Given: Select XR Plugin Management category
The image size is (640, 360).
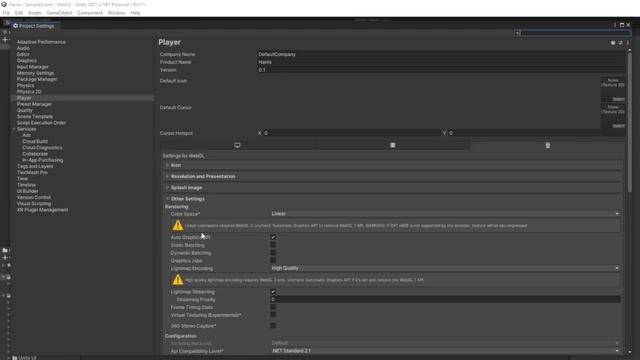Looking at the screenshot, I should 42,210.
